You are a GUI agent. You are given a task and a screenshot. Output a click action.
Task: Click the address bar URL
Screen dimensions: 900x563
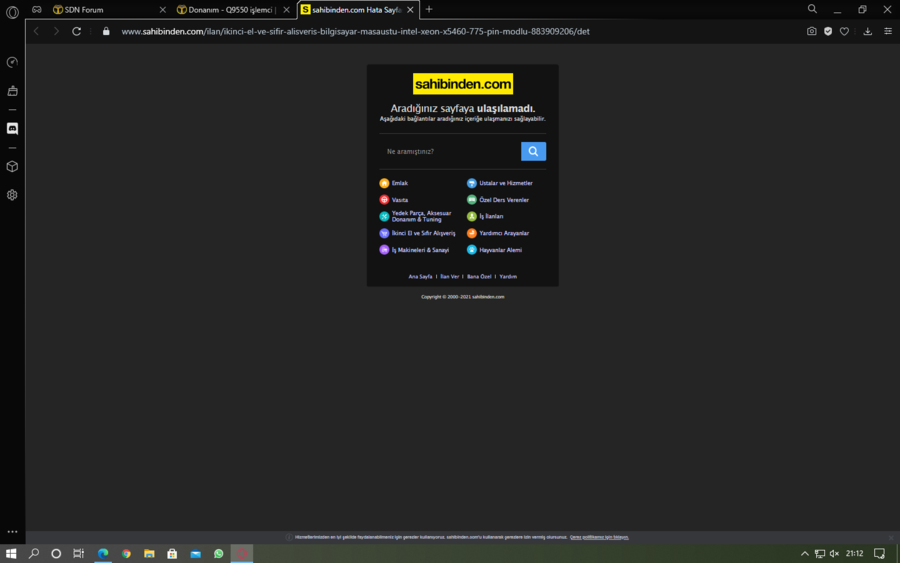(355, 32)
